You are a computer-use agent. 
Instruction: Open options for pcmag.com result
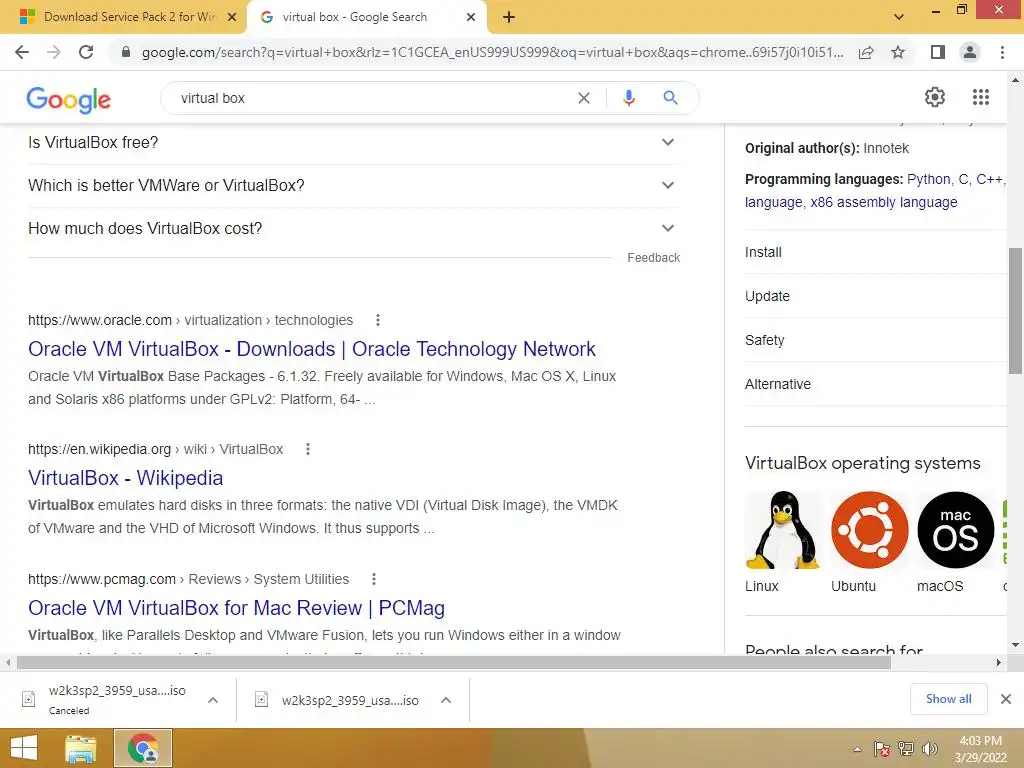374,579
